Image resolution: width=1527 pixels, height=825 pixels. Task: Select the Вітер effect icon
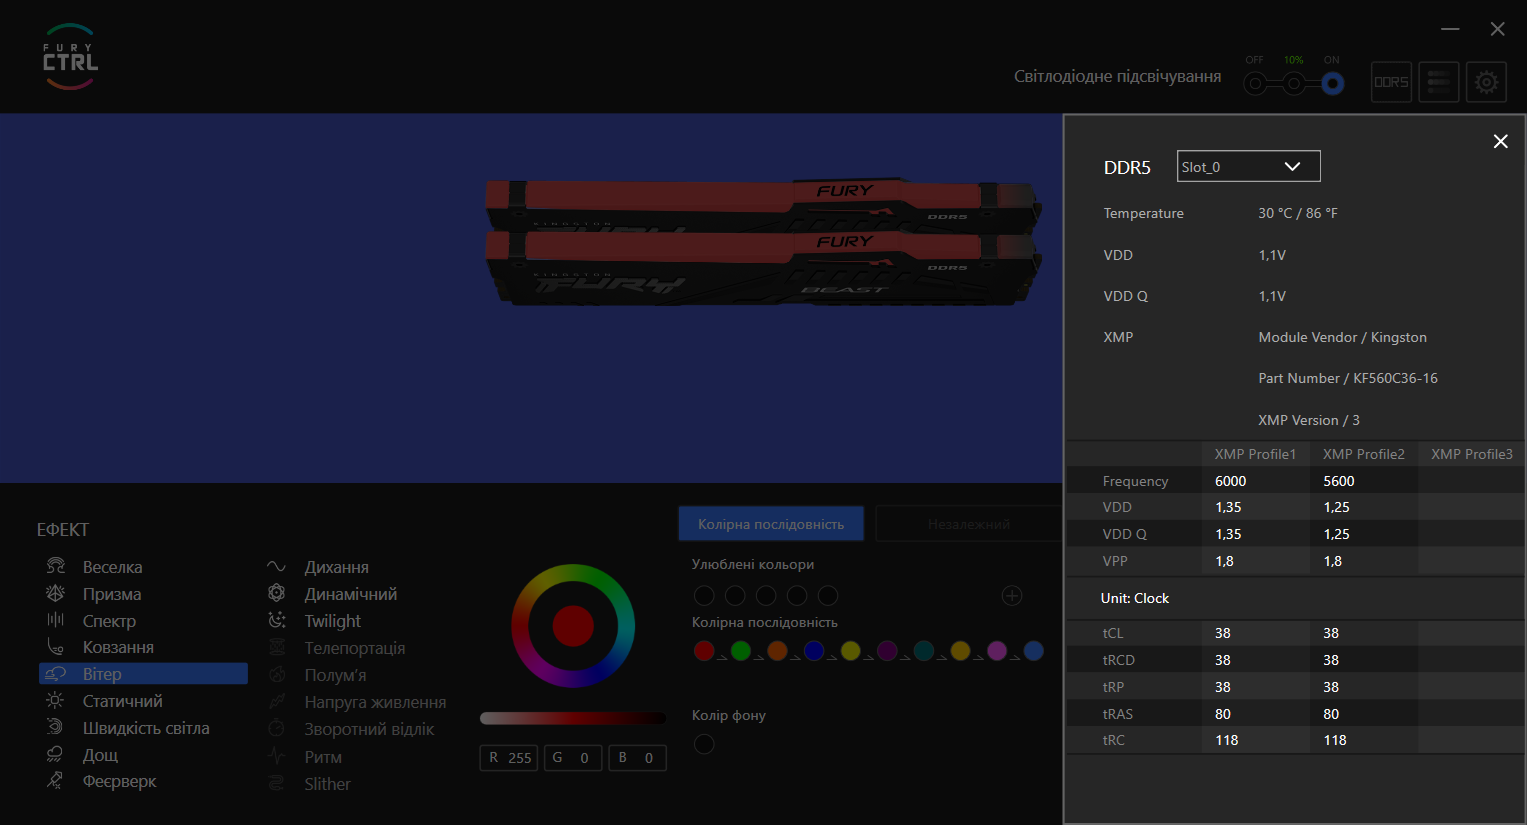point(55,674)
